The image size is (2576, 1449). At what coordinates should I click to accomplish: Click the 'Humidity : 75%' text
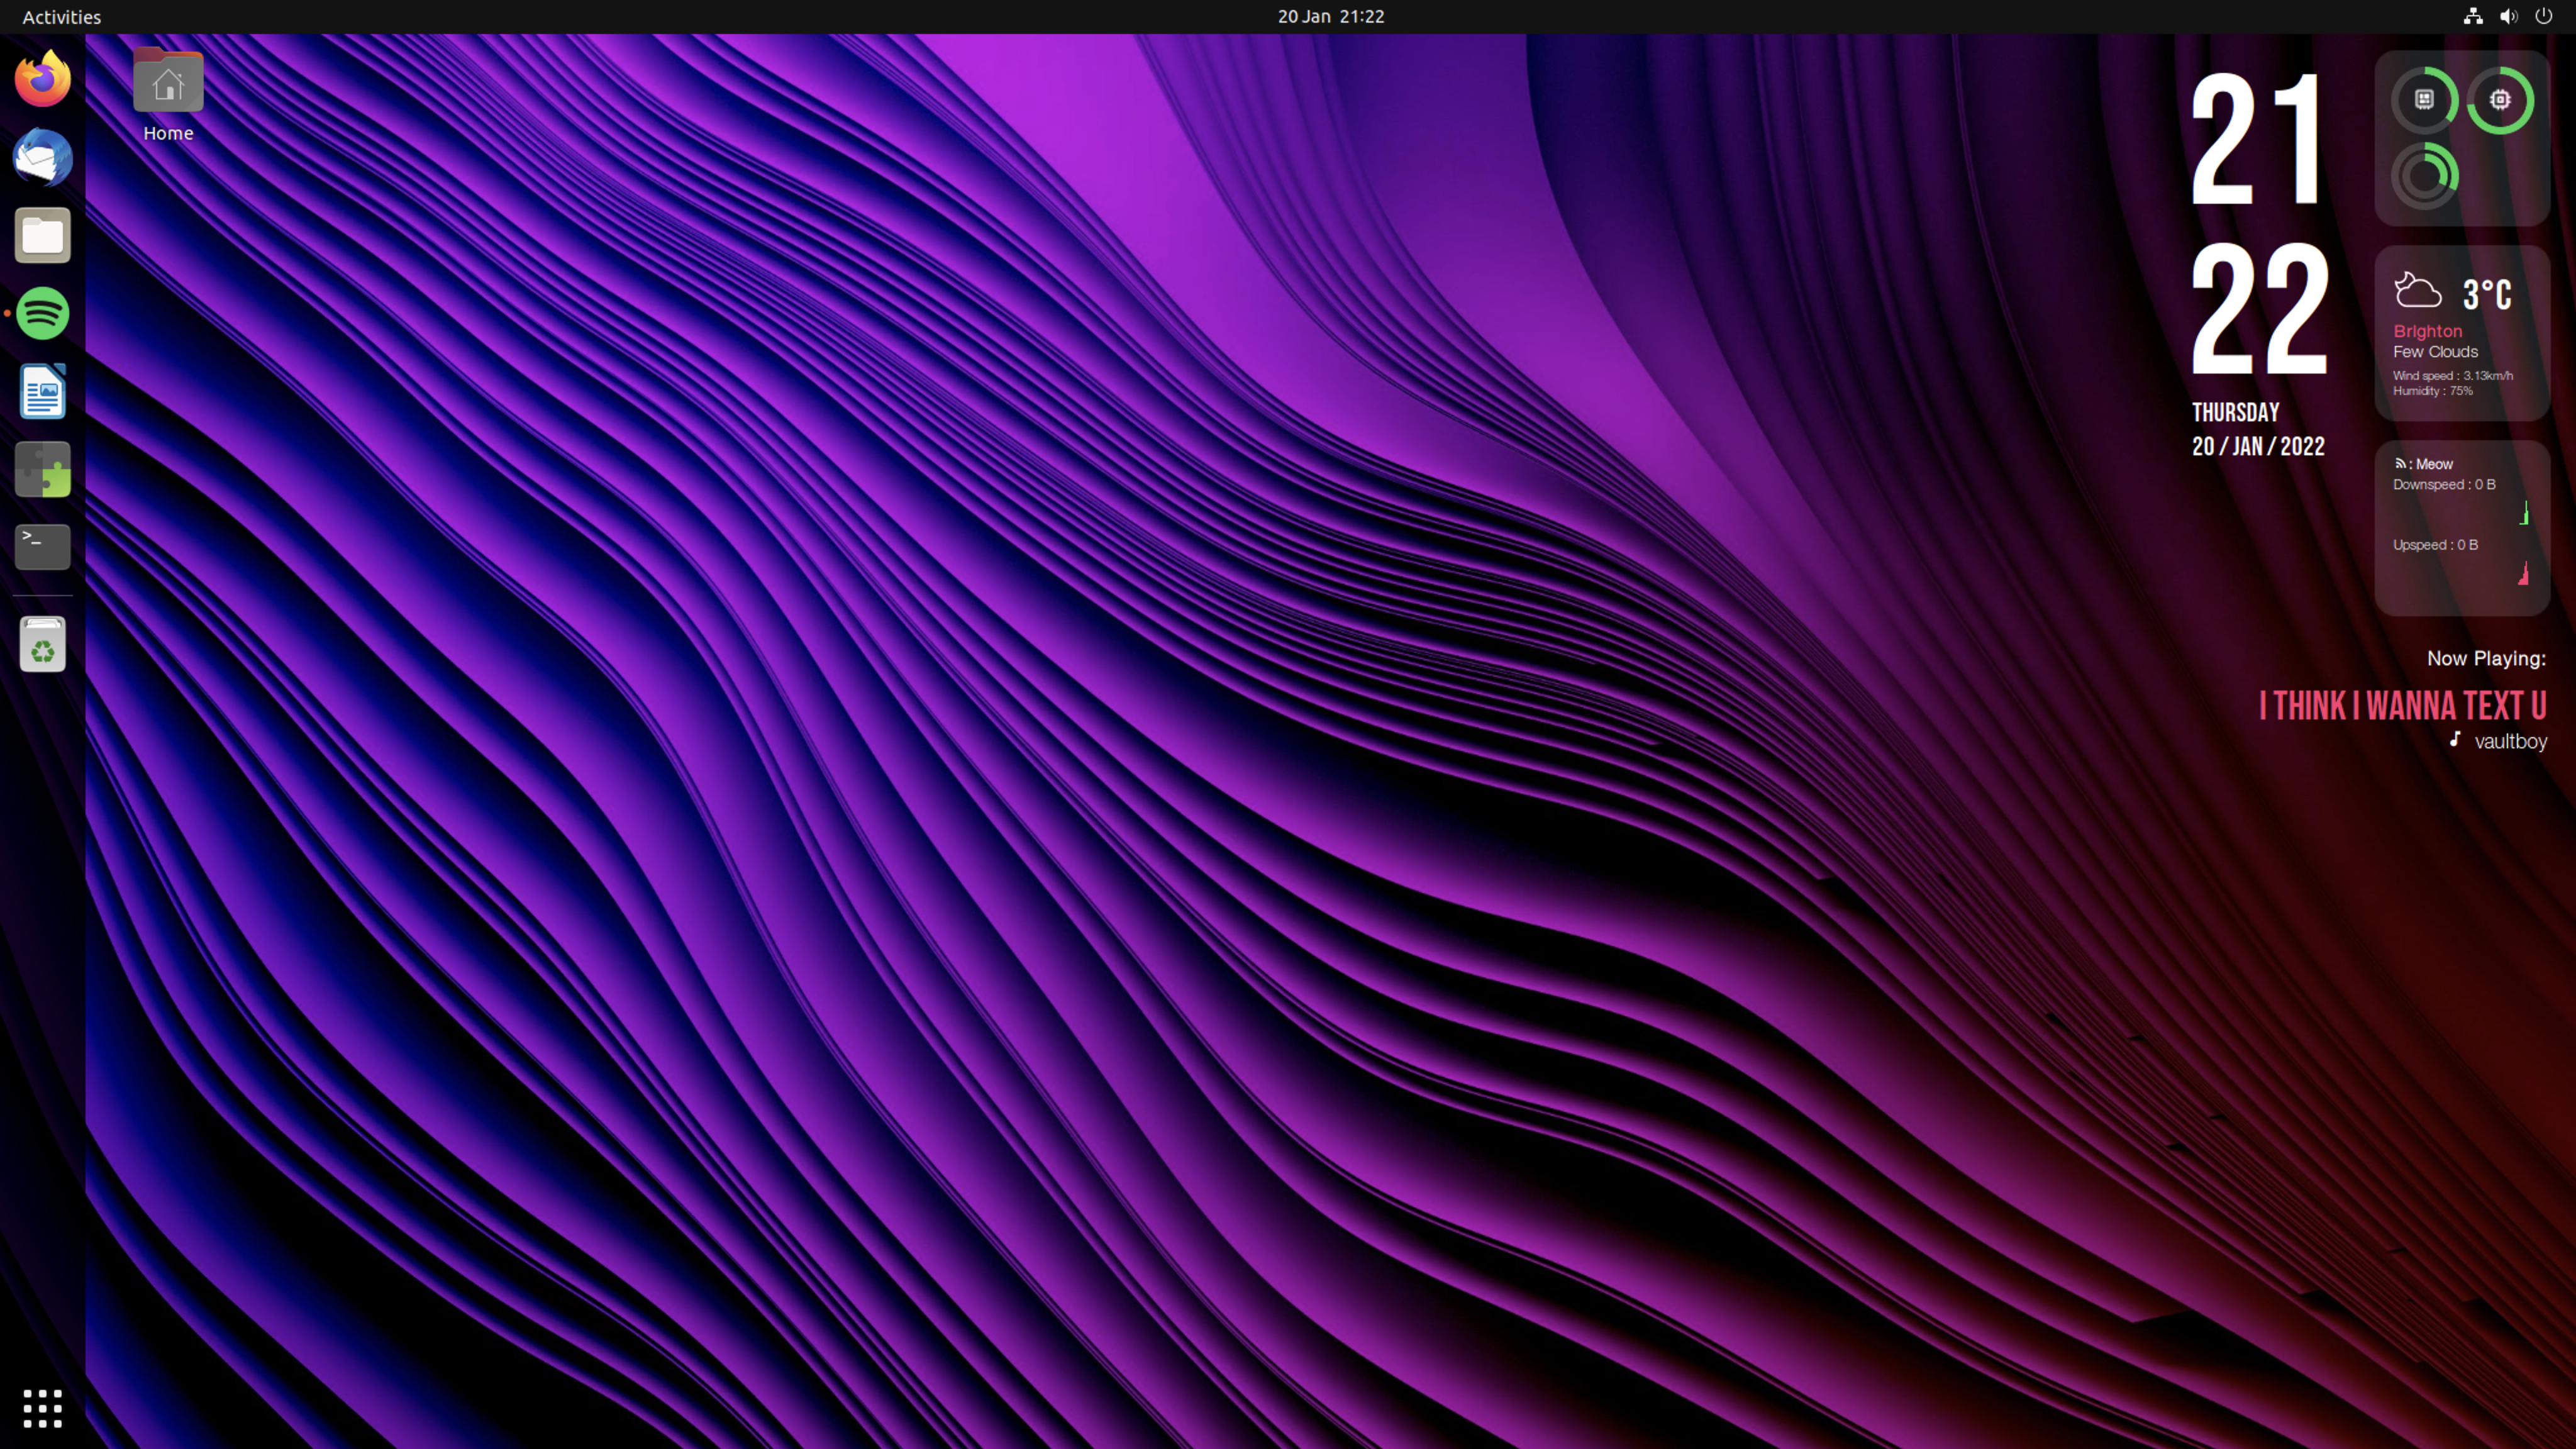pos(2433,391)
